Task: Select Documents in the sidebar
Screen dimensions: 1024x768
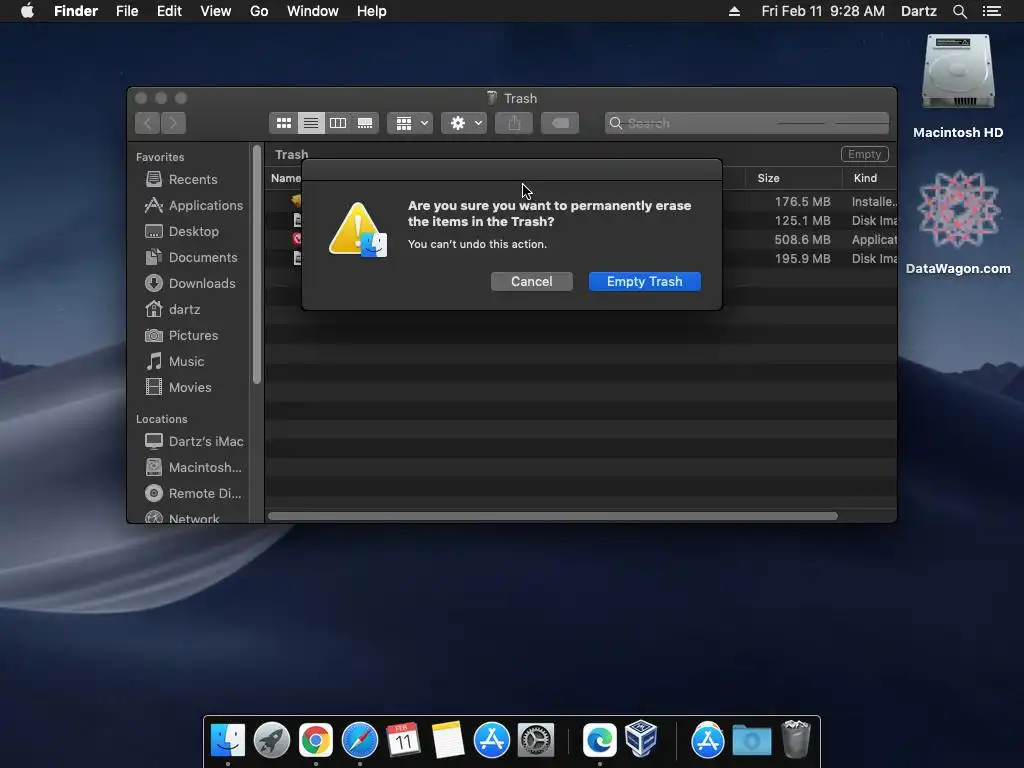Action: pos(191,257)
